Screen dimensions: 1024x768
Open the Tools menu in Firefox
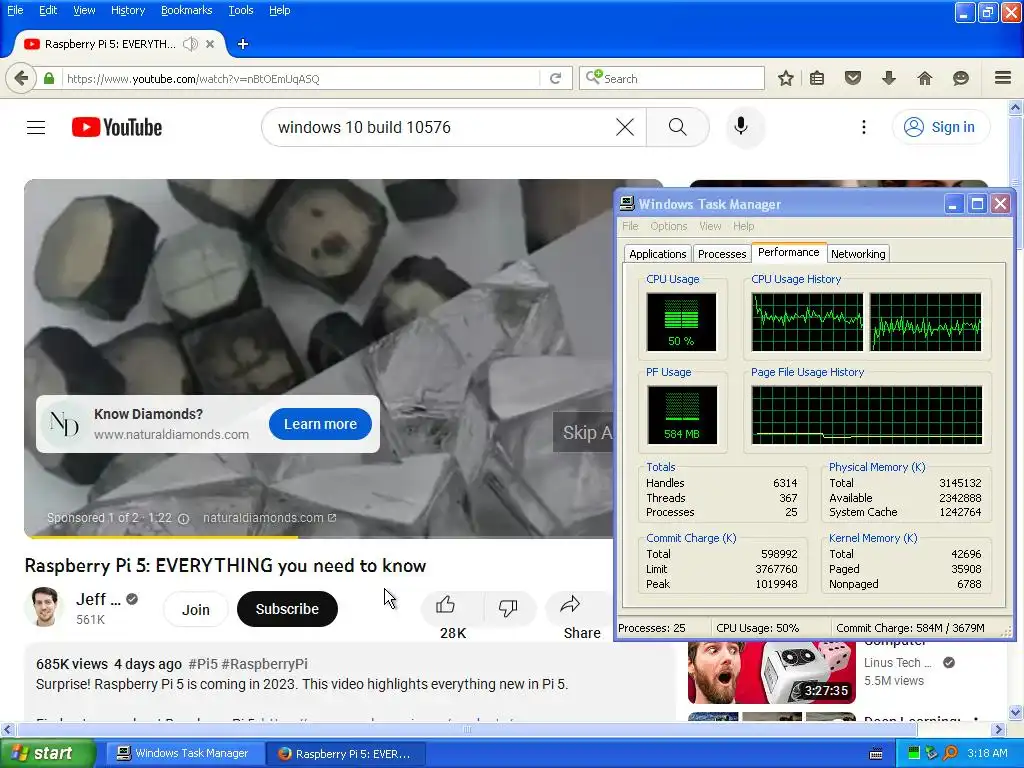pyautogui.click(x=241, y=10)
